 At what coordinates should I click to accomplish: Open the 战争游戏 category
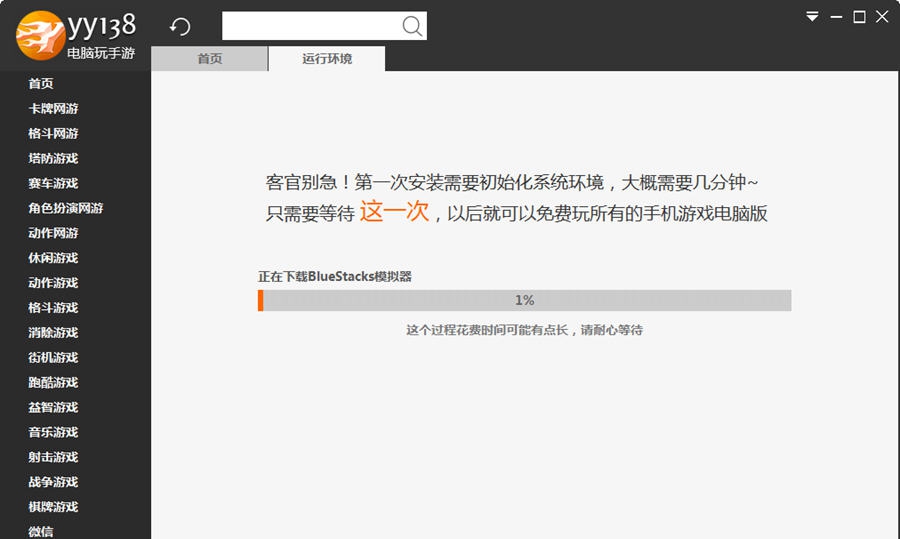point(53,482)
